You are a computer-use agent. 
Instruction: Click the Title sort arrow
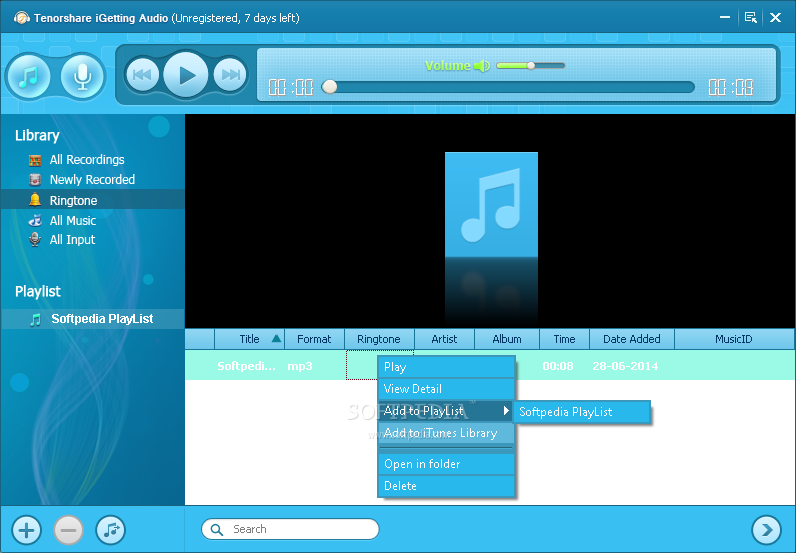click(x=276, y=339)
